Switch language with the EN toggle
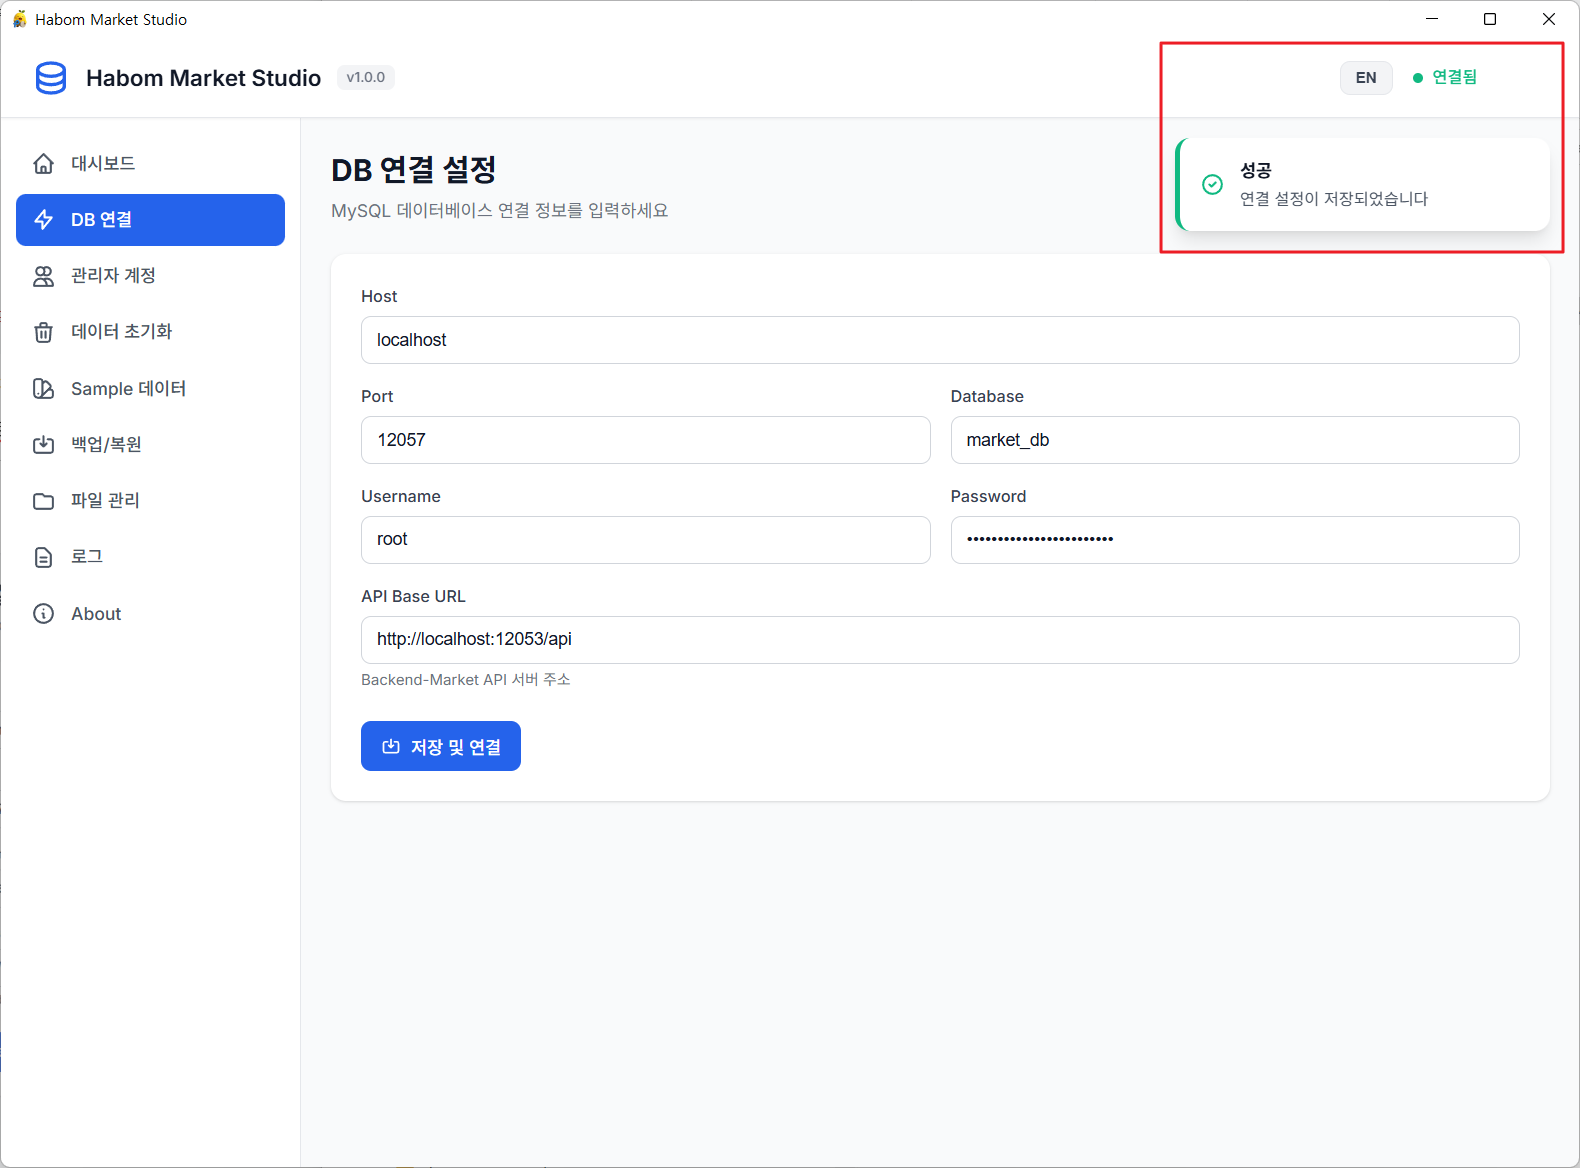Viewport: 1580px width, 1168px height. (x=1365, y=78)
